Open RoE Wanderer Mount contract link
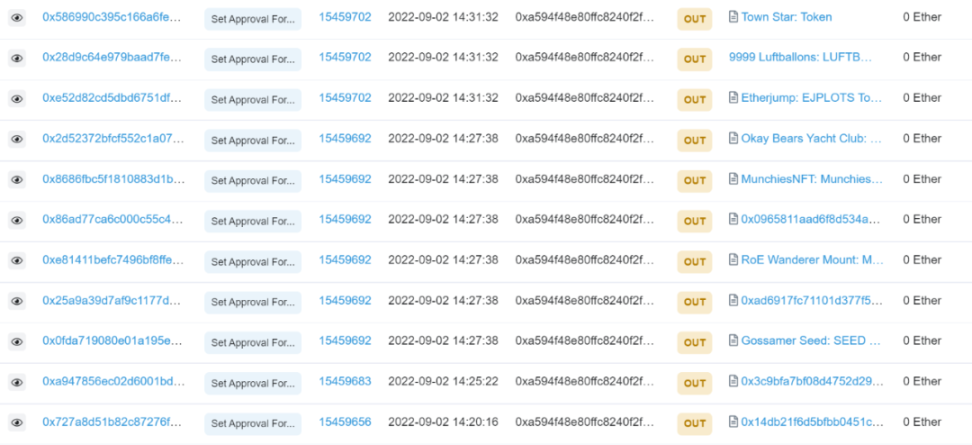Viewport: 972px width, 445px height. 812,260
